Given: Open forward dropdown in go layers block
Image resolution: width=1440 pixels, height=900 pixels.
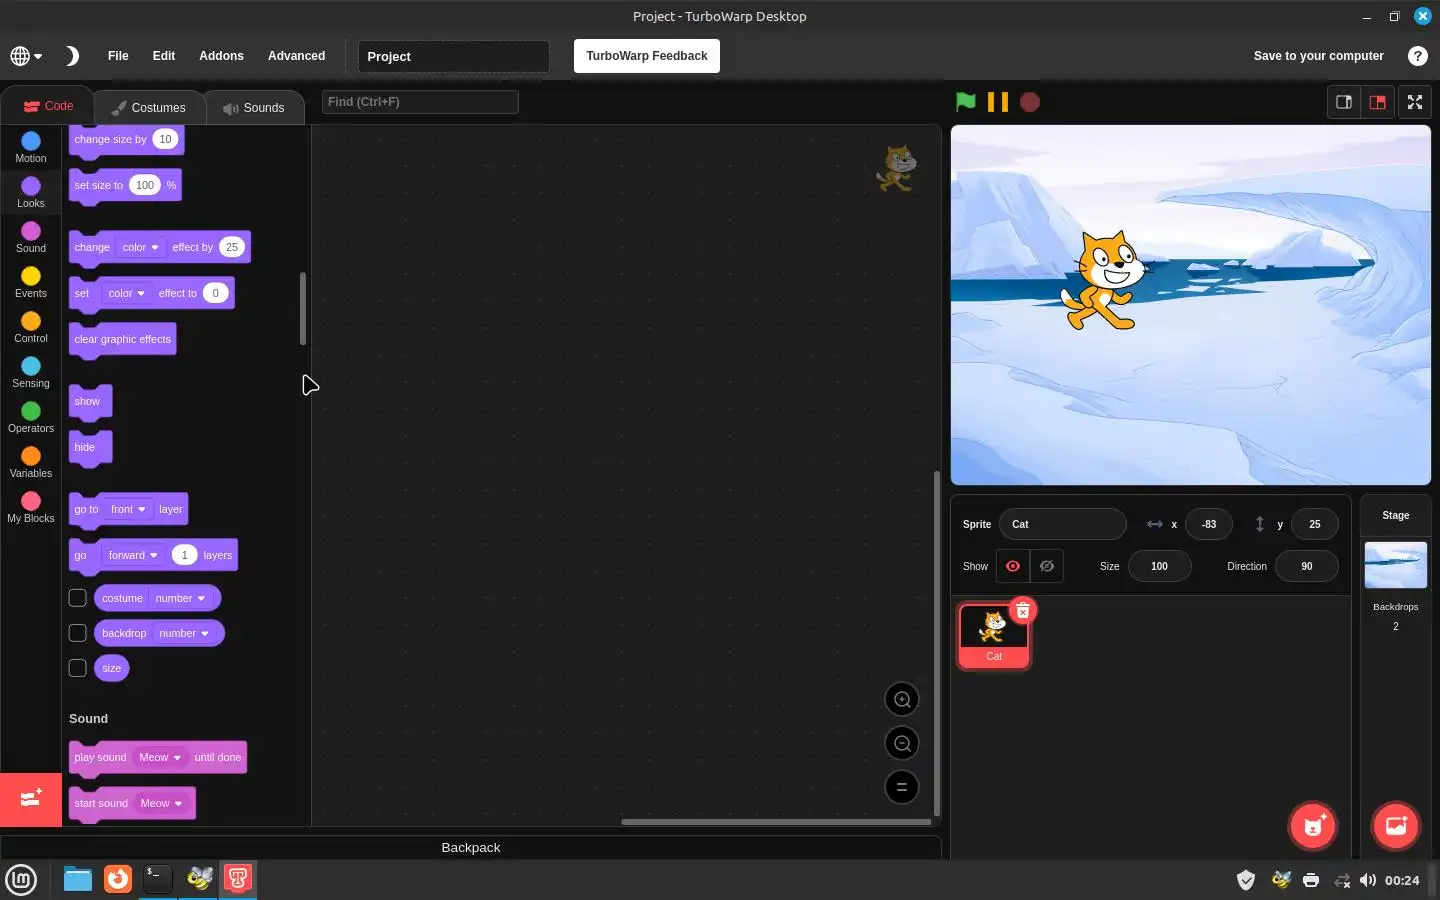Looking at the screenshot, I should point(133,555).
